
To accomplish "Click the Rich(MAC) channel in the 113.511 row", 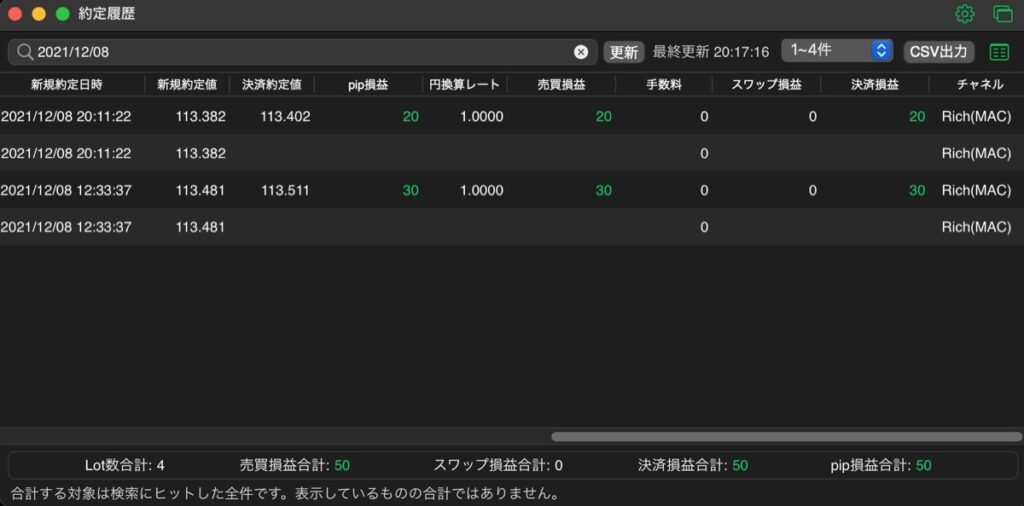I will point(976,191).
